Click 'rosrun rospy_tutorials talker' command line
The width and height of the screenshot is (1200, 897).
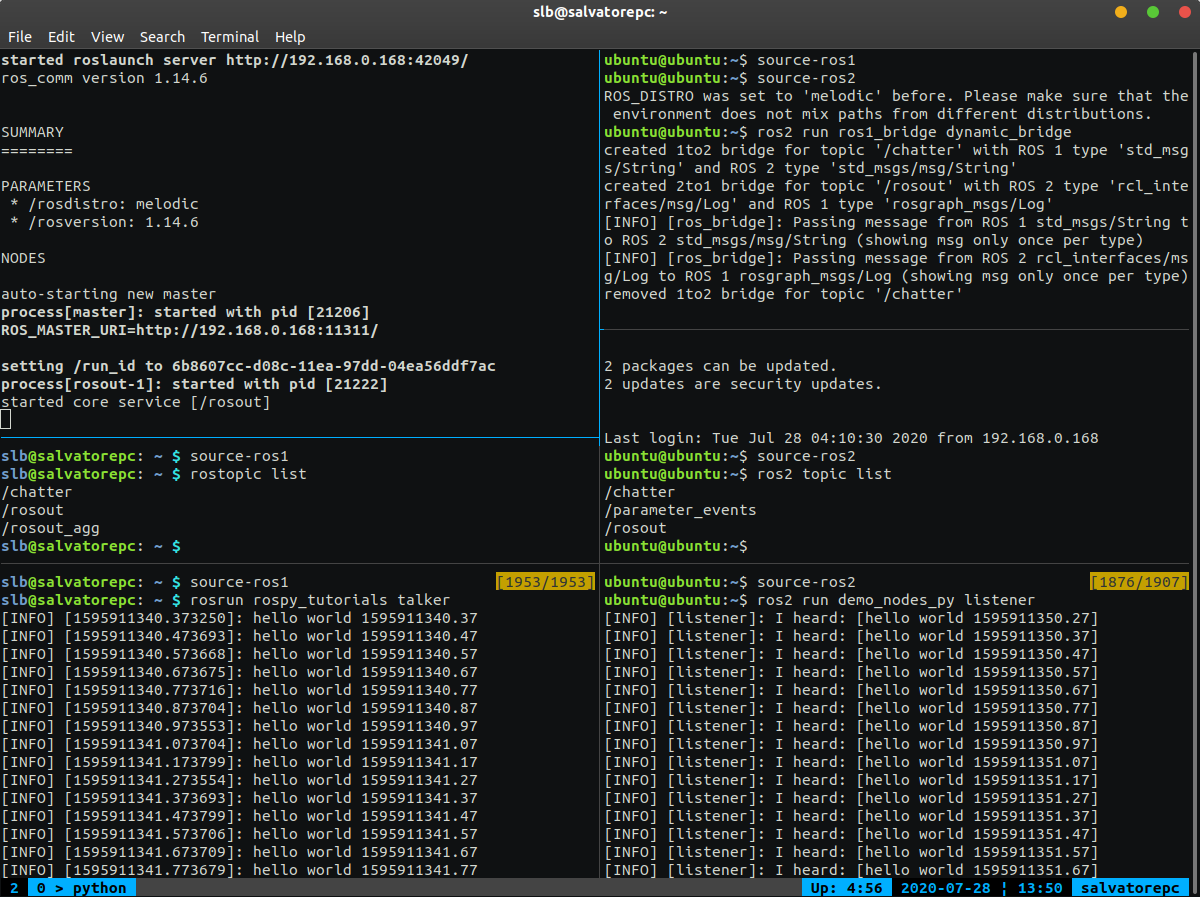[320, 600]
